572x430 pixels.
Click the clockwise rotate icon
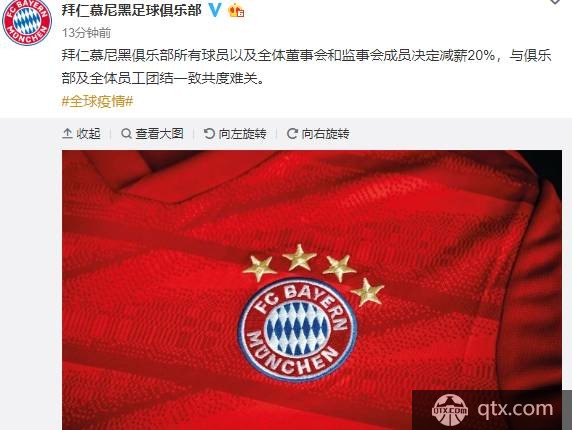point(292,133)
